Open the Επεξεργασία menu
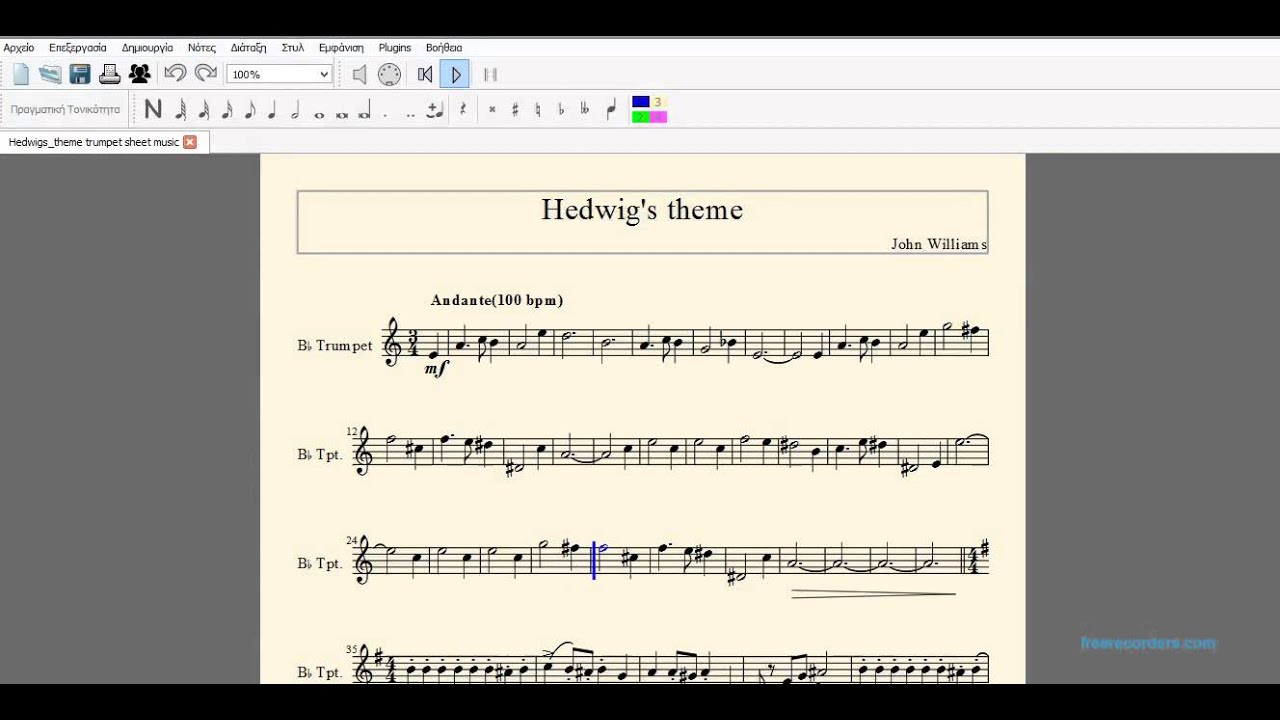 click(x=78, y=47)
